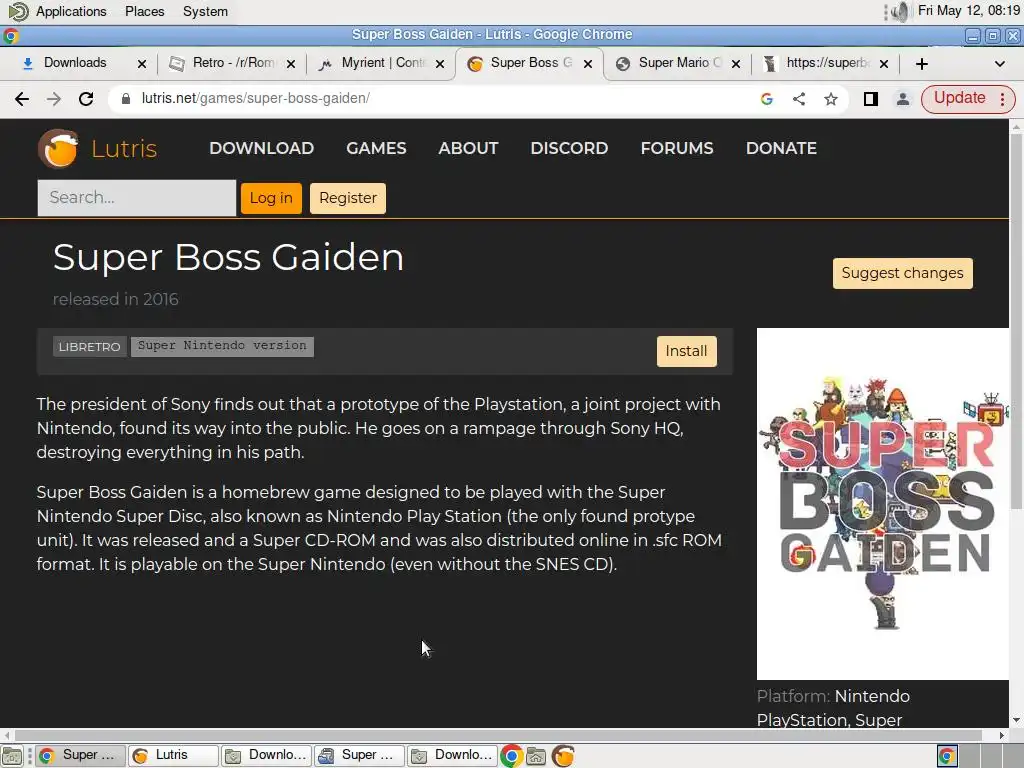Launch Chrome from taskbar launcher icon
The width and height of the screenshot is (1024, 768).
511,756
